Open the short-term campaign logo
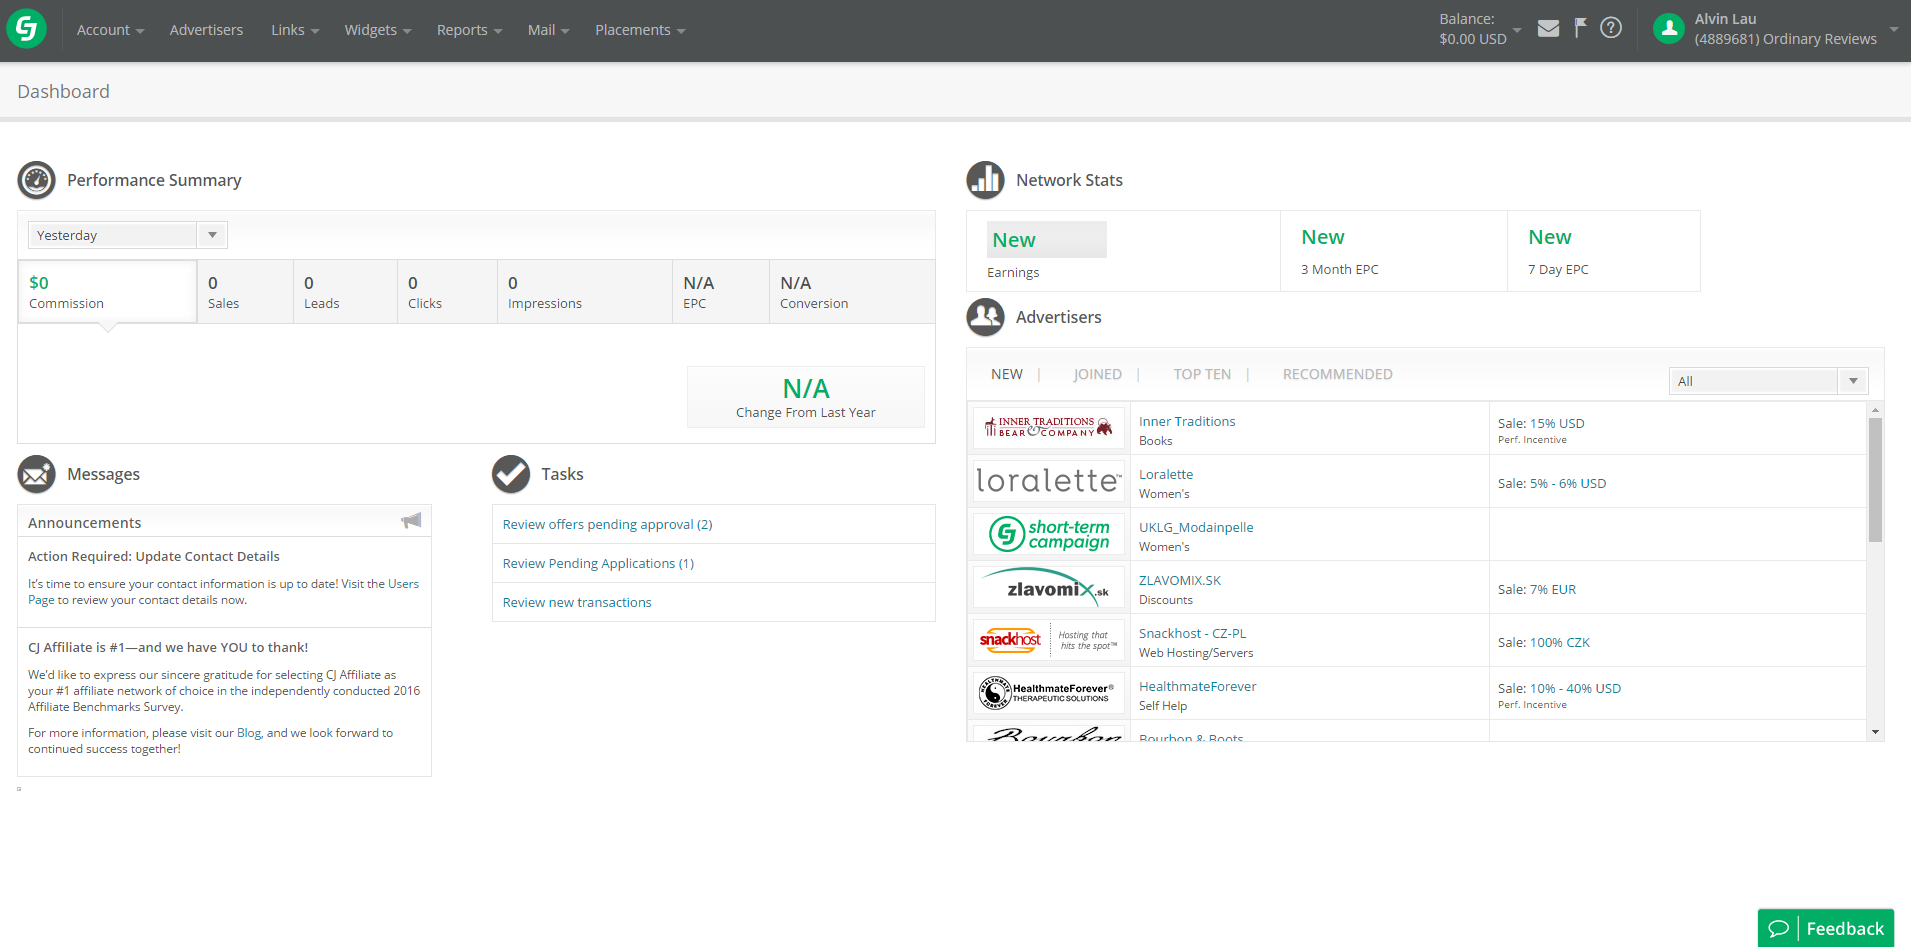Viewport: 1917px width, 947px height. click(x=1049, y=534)
